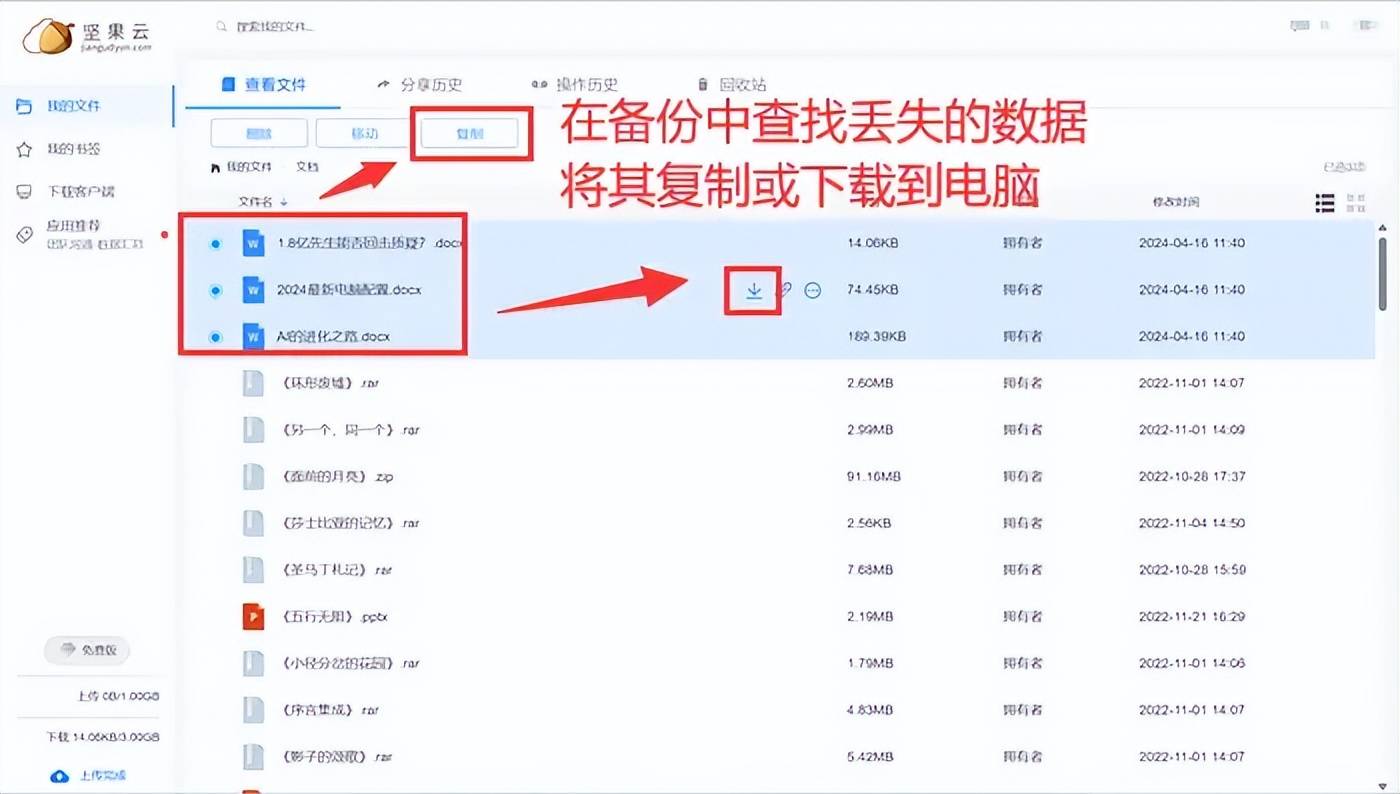Click archive icon of 《影子的颂歌》.rar
This screenshot has height=794, width=1400.
coord(253,756)
